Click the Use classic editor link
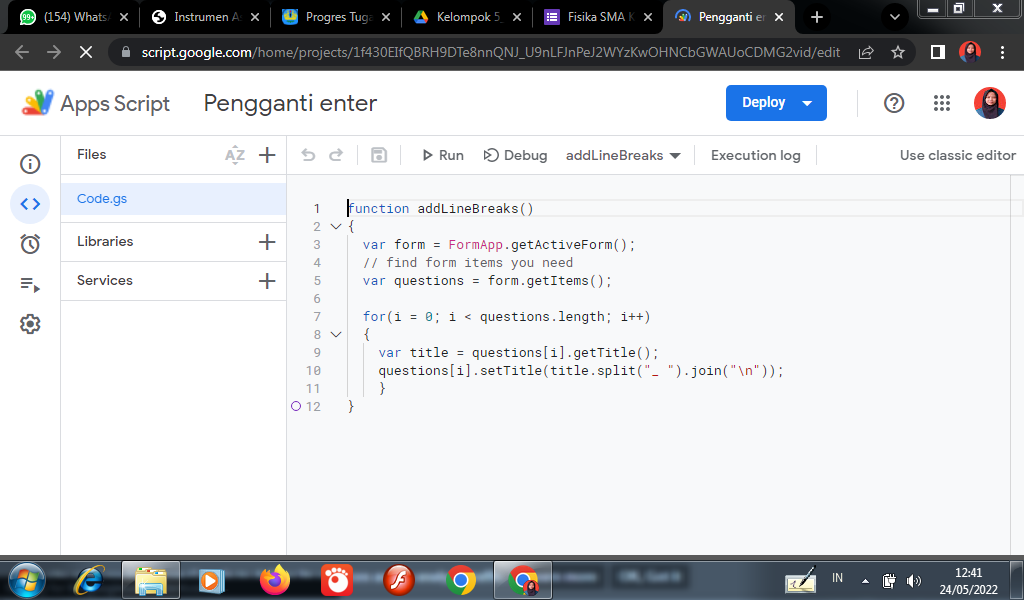Image resolution: width=1024 pixels, height=600 pixels. tap(957, 155)
